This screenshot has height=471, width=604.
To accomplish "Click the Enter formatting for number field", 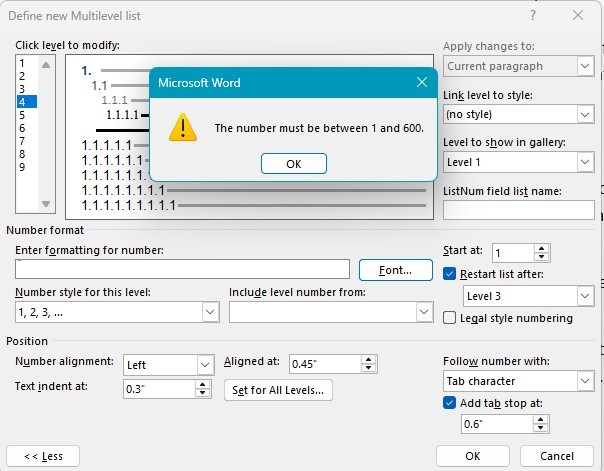I will (183, 269).
